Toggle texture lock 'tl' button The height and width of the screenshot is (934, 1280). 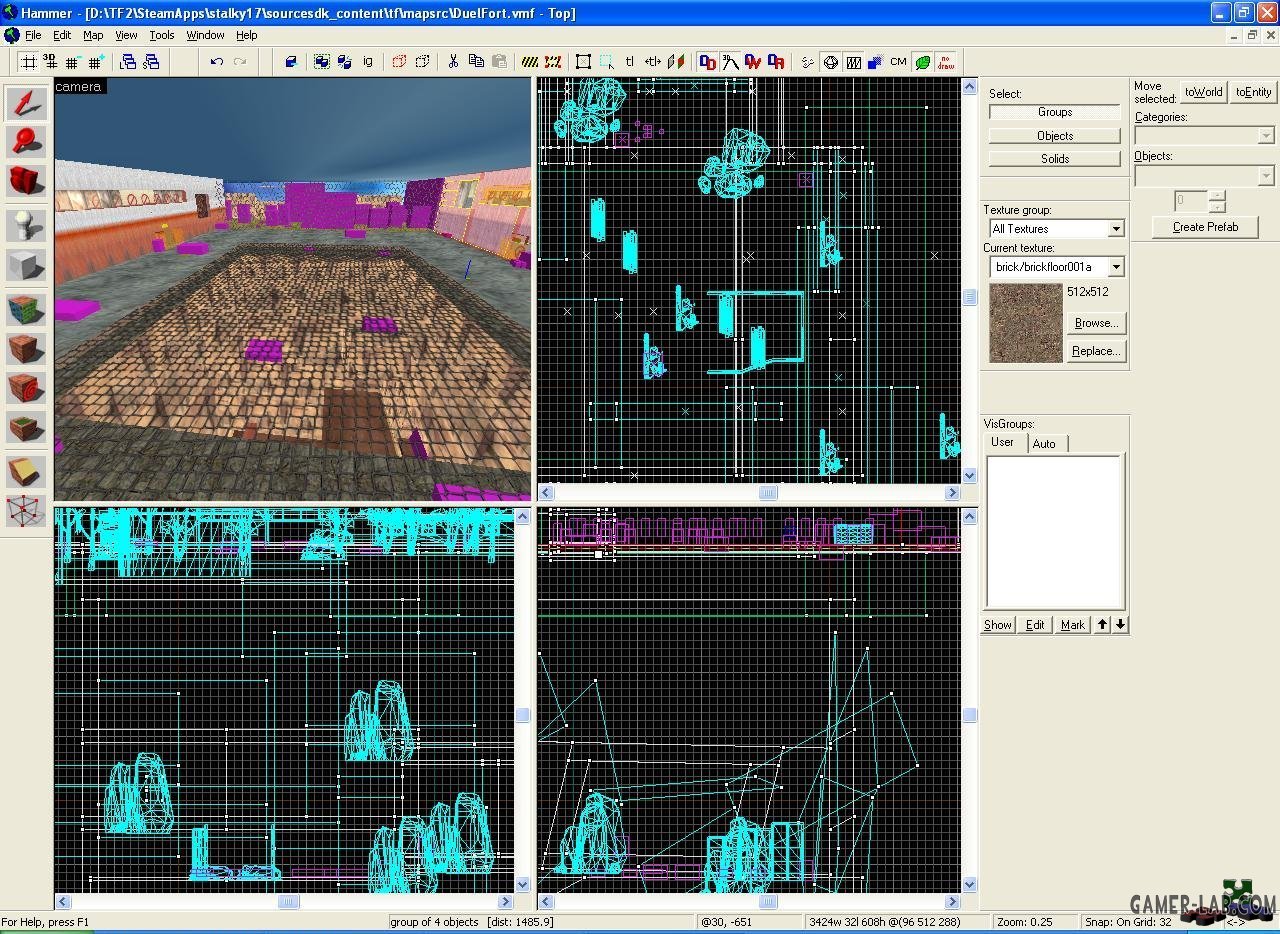[630, 62]
